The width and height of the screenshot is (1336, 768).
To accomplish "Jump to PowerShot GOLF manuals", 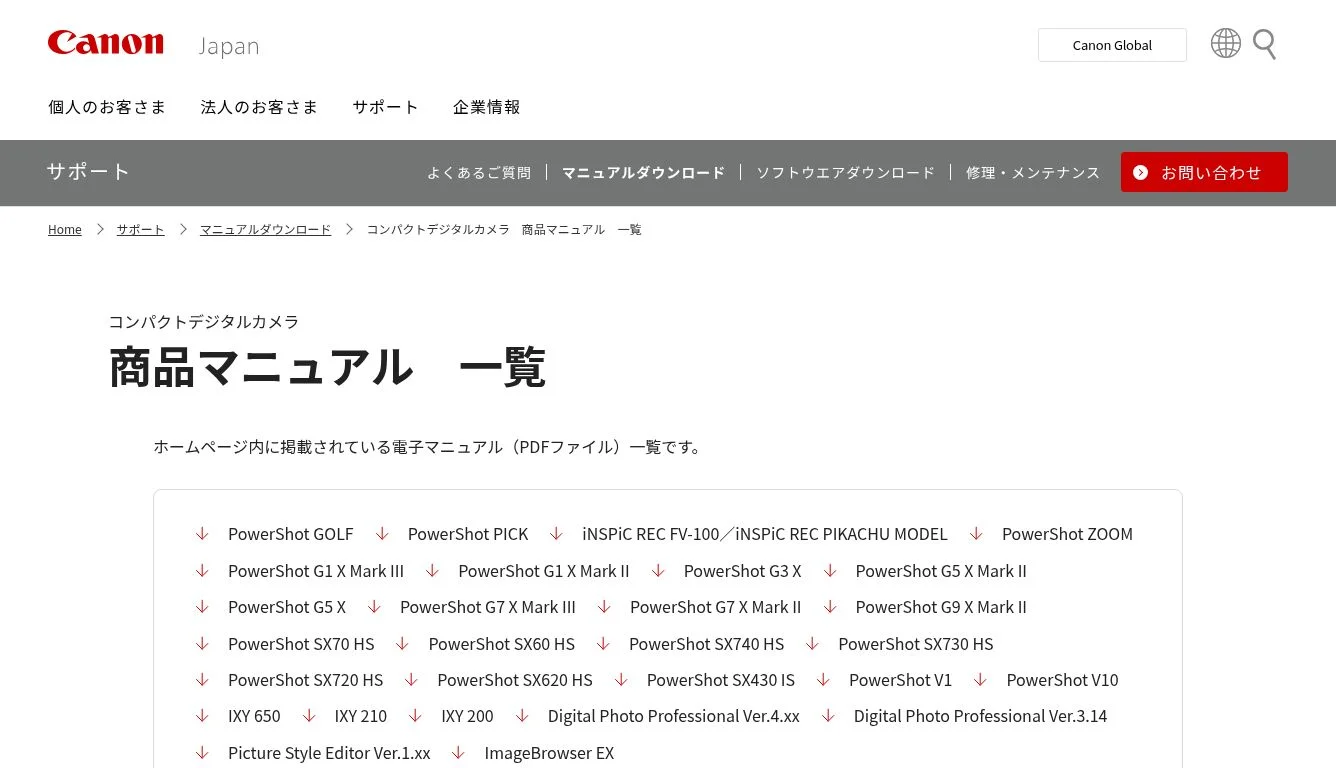I will 290,534.
